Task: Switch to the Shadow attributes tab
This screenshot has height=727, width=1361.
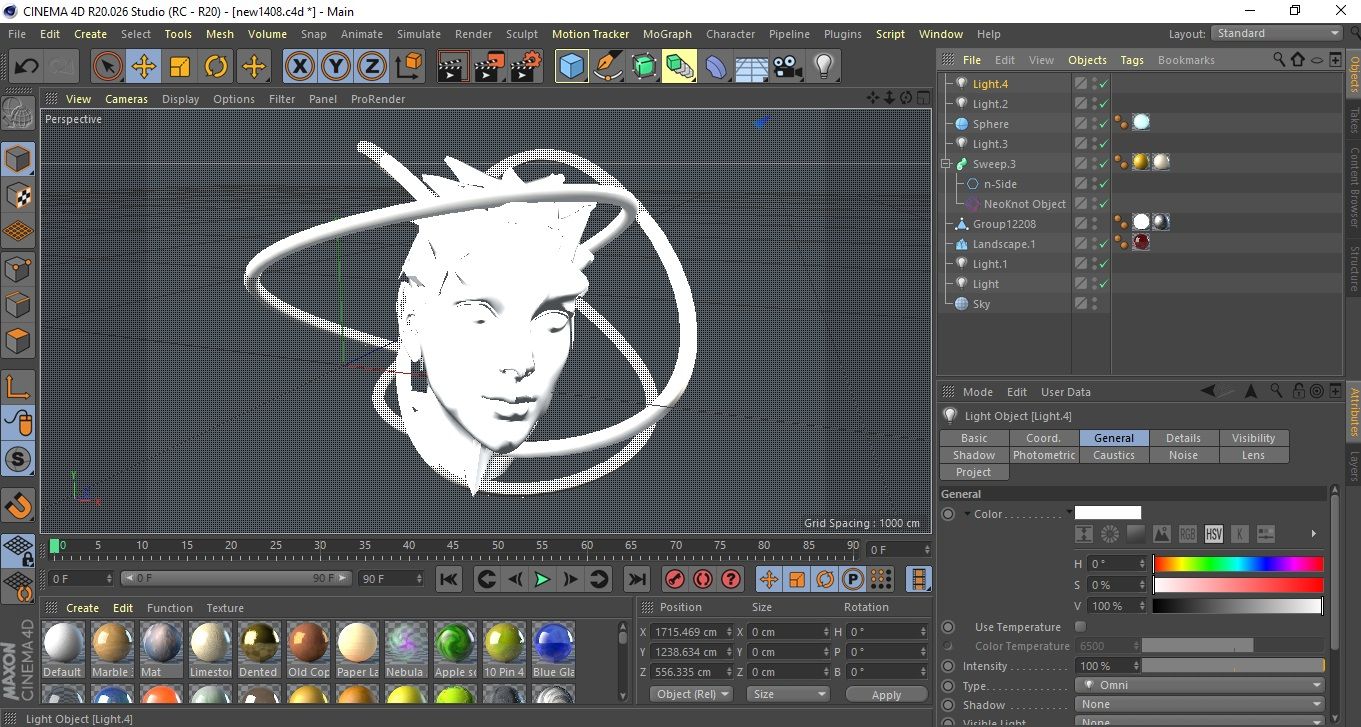Action: 974,455
